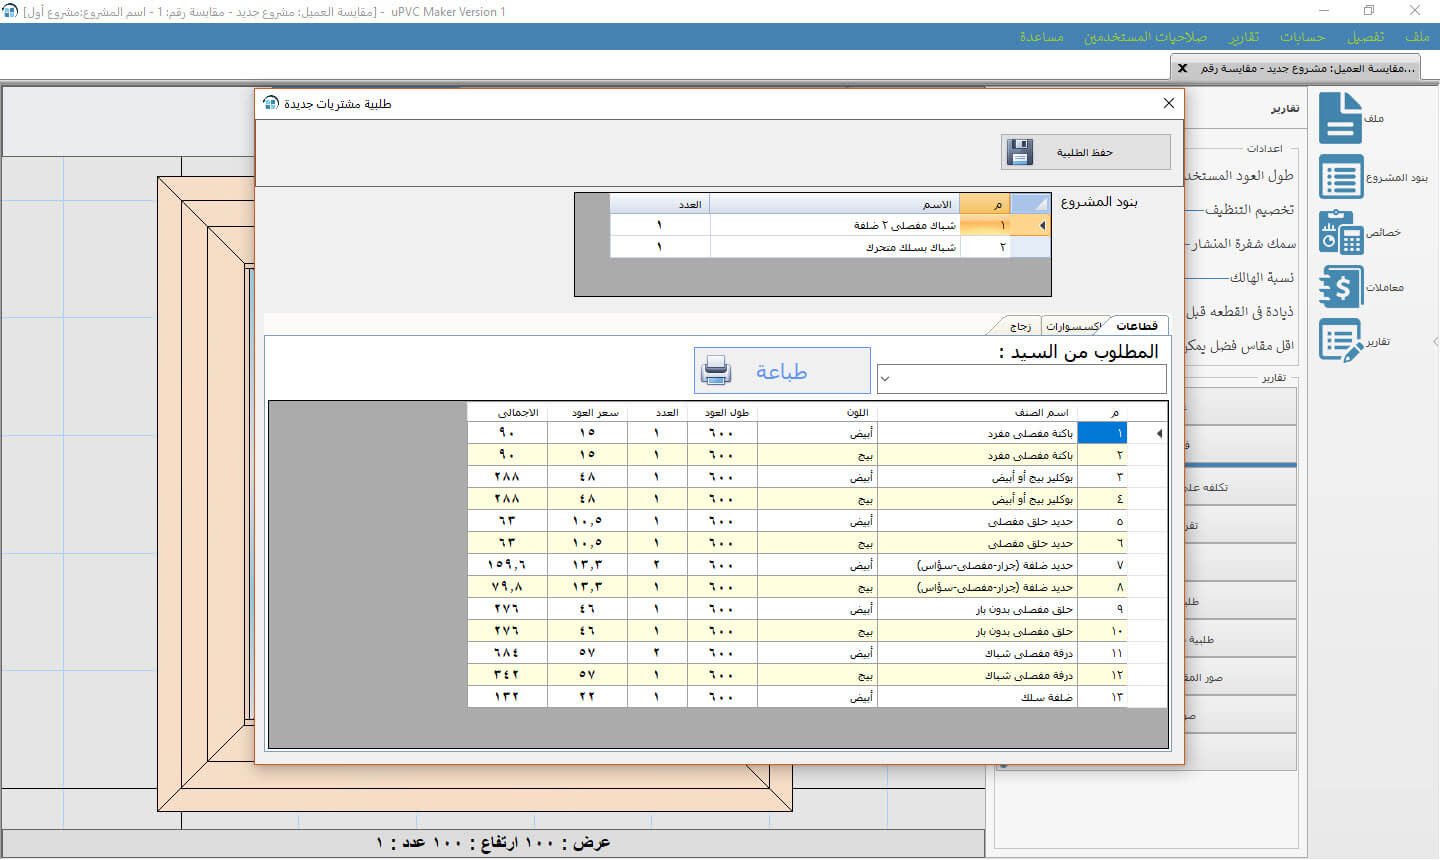Click the اسم الصنف column header
The height and width of the screenshot is (860, 1440).
tap(1040, 412)
